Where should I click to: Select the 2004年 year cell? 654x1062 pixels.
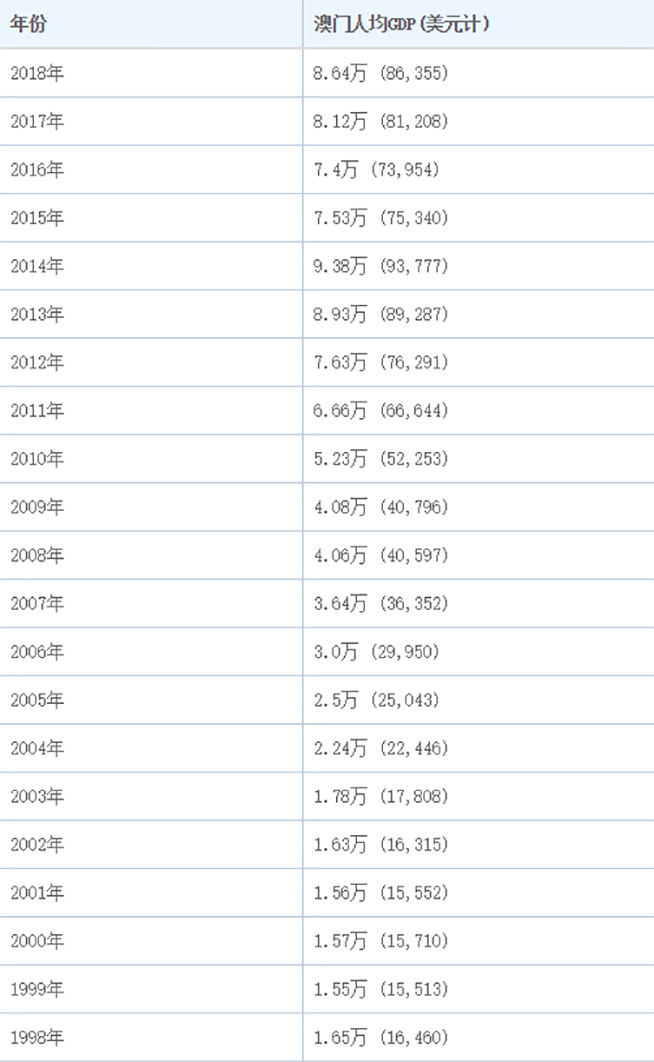click(37, 748)
